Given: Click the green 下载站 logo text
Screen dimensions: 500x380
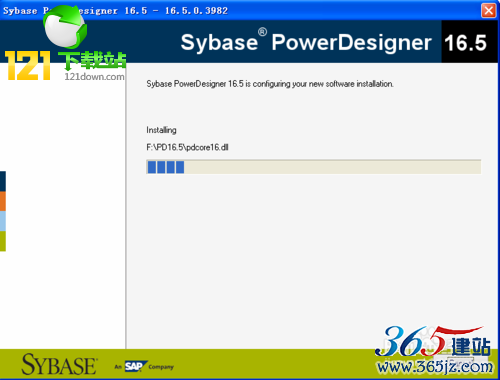Looking at the screenshot, I should click(93, 61).
